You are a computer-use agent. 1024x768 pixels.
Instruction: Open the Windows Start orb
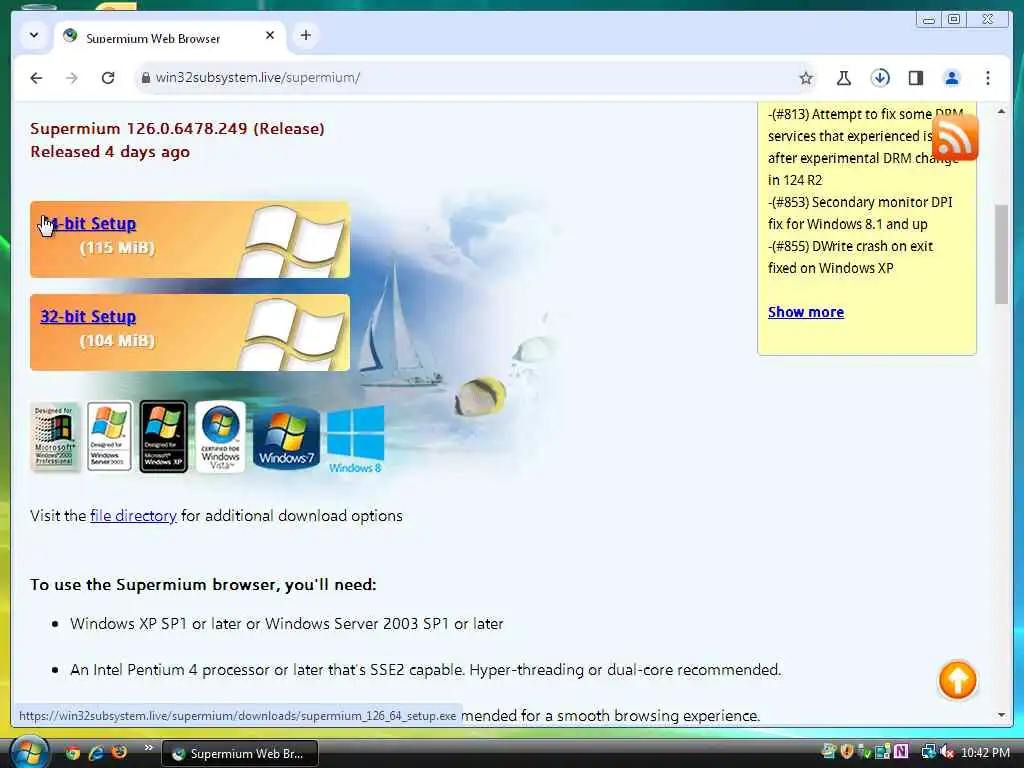tap(29, 752)
